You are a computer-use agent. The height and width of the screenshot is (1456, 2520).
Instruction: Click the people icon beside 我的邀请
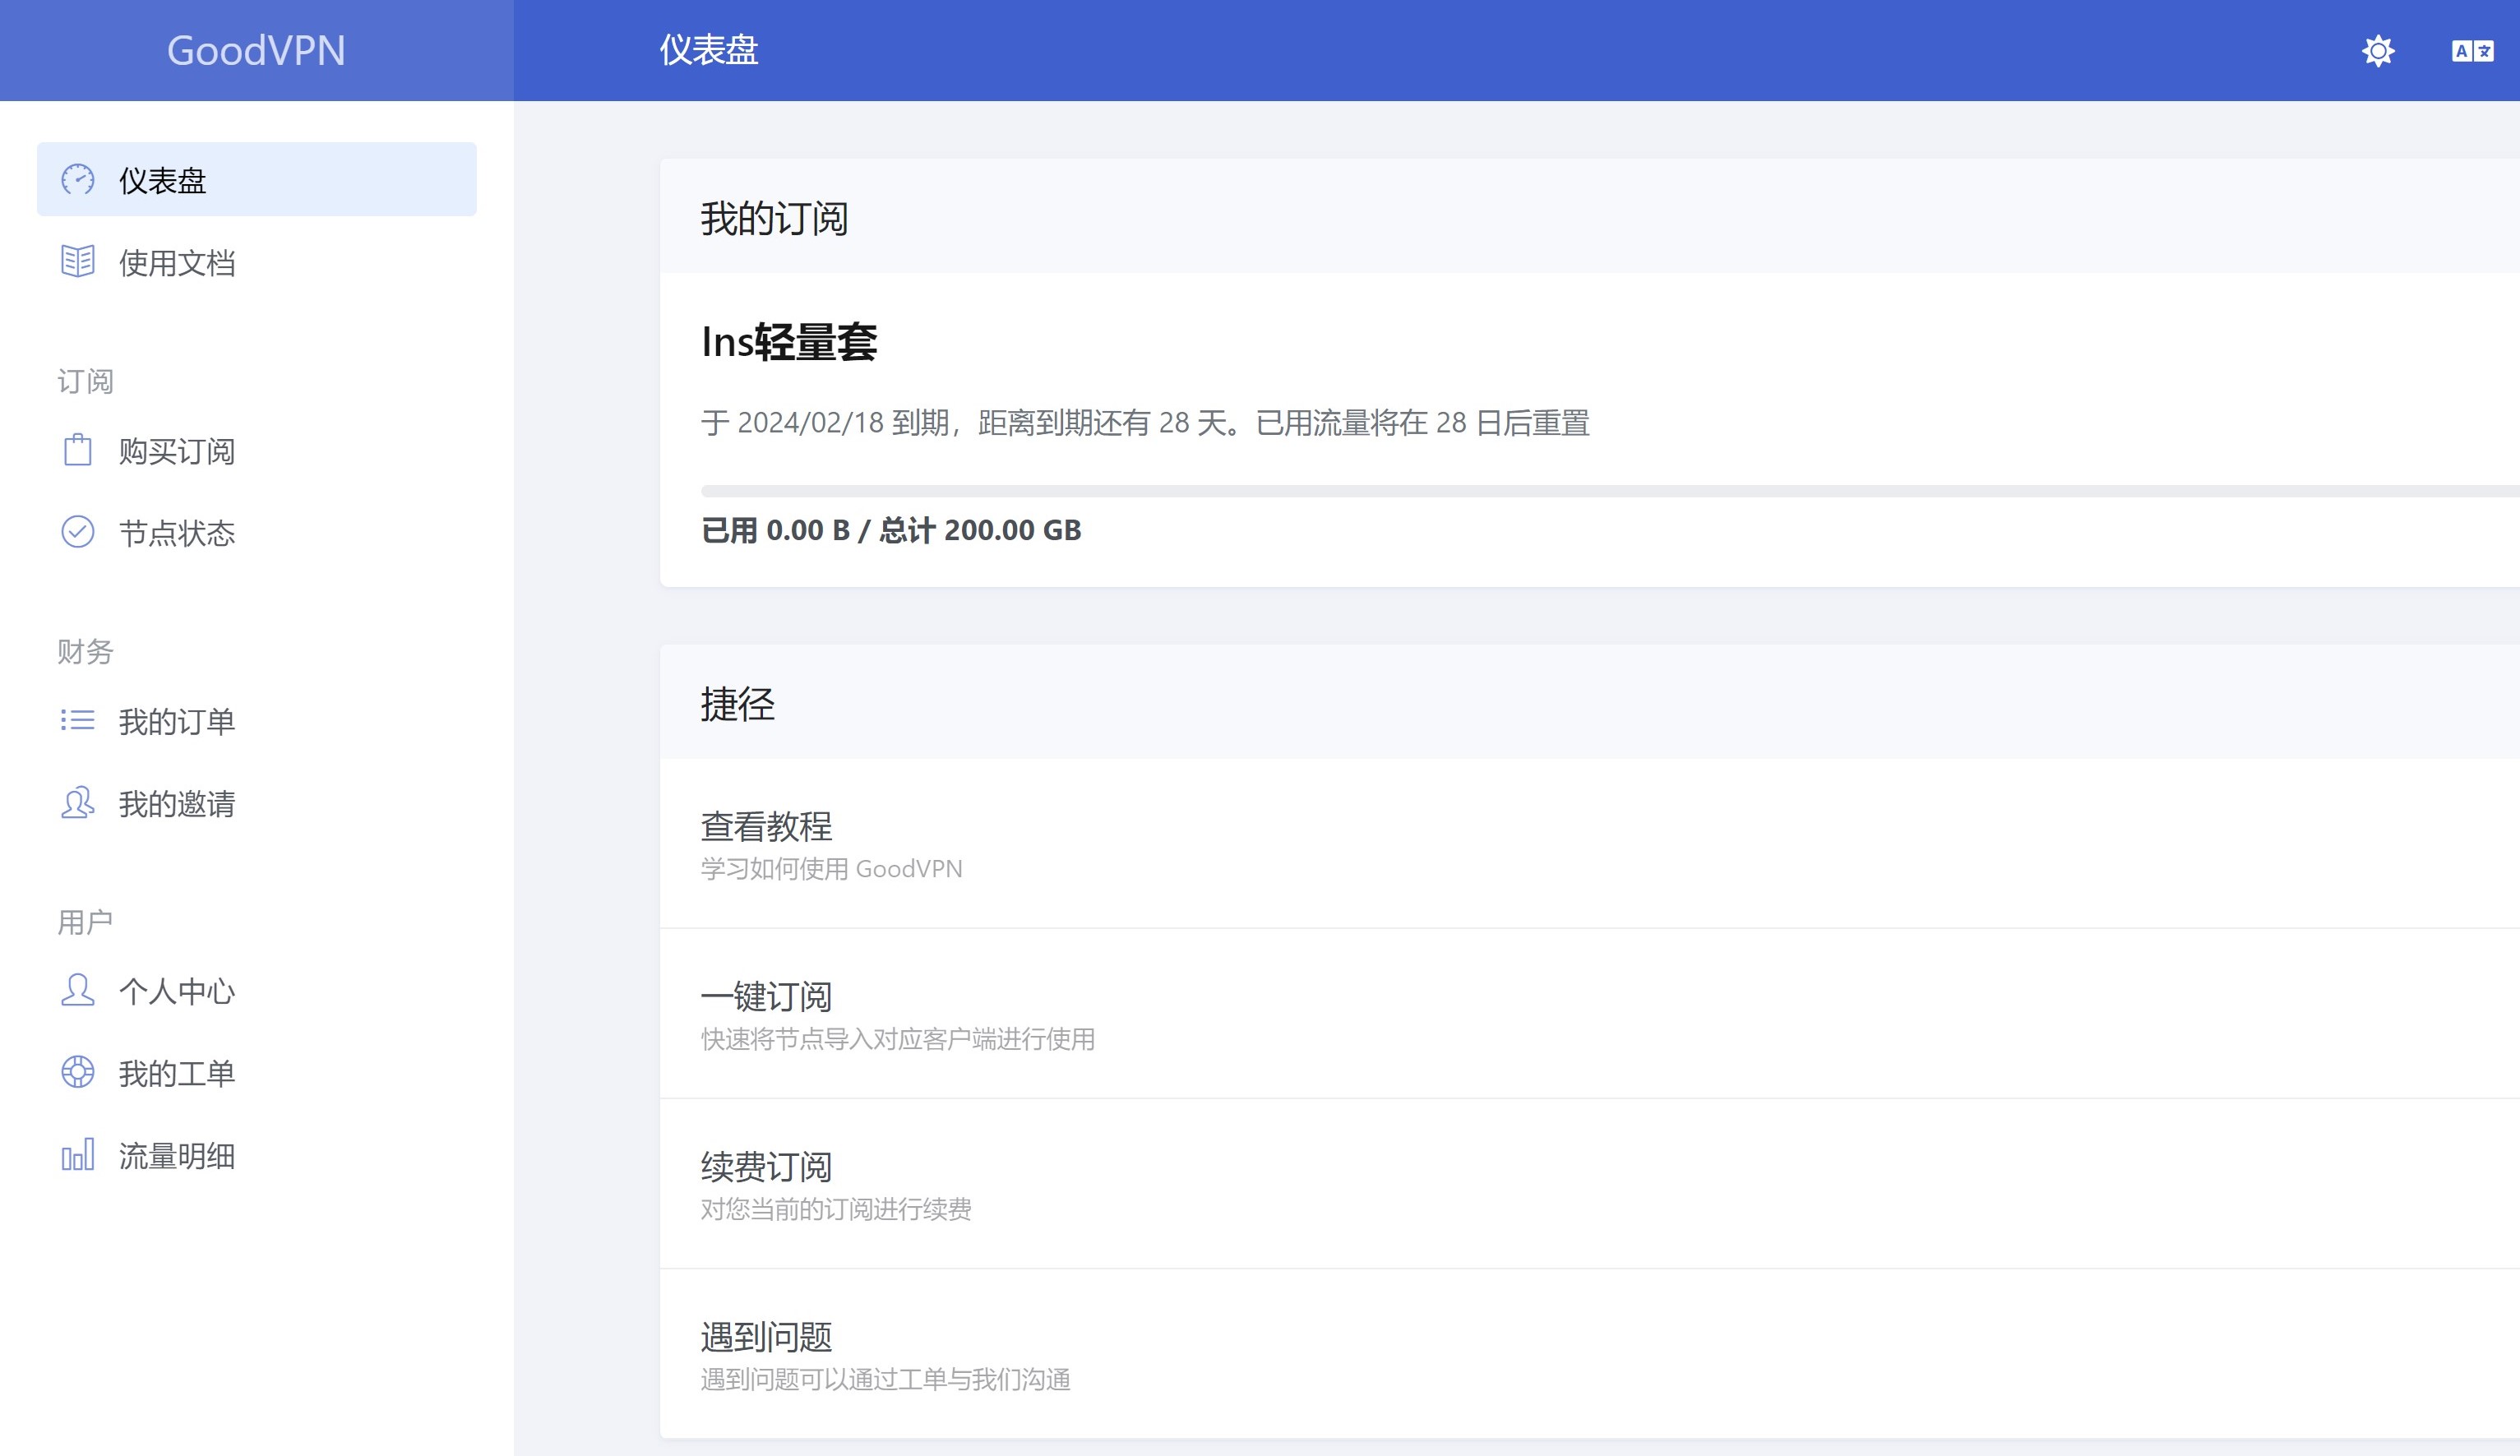pyautogui.click(x=78, y=802)
